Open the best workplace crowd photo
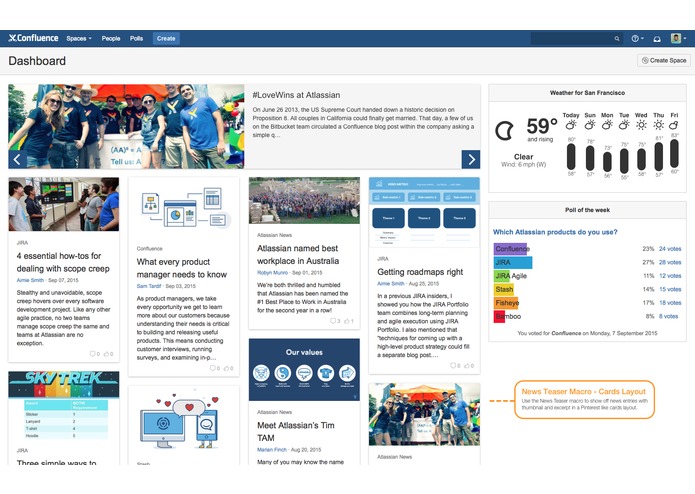695x494 pixels. (x=304, y=200)
